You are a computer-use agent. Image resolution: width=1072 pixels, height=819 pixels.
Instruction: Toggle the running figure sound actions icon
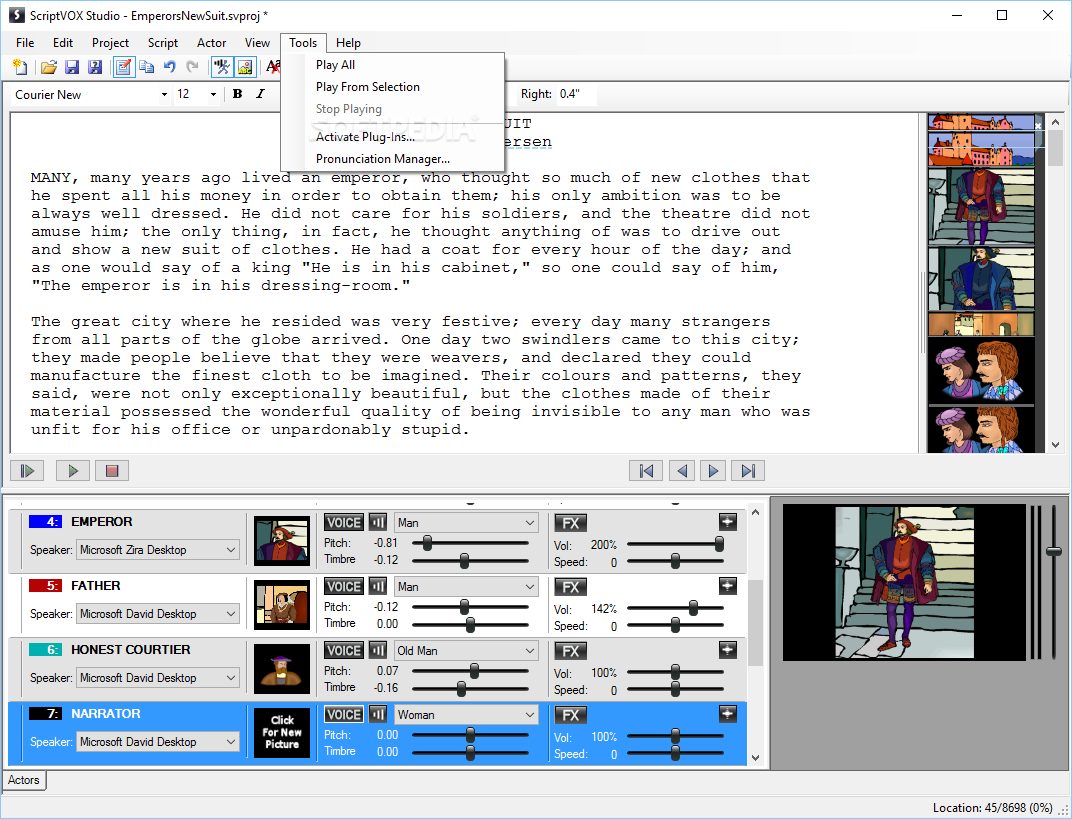[222, 67]
